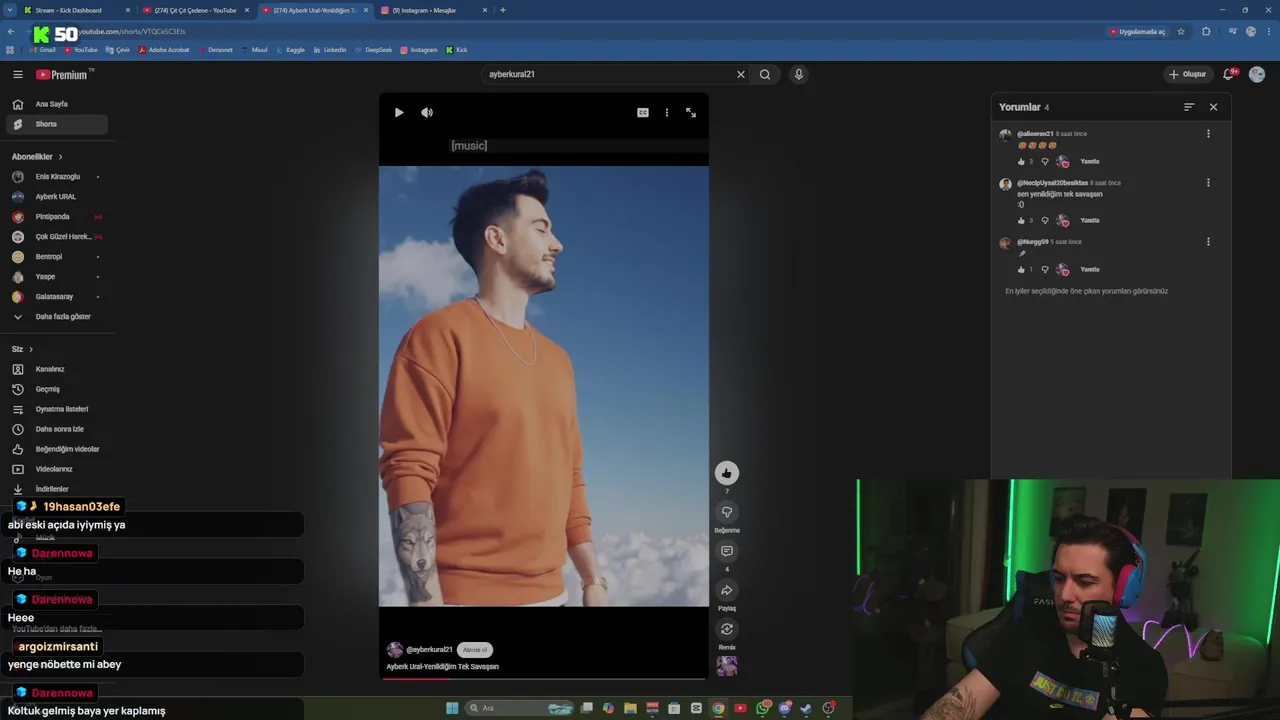Screen dimensions: 1280x720
Task: Open options for @Nurgg59's comment
Action: (1208, 242)
